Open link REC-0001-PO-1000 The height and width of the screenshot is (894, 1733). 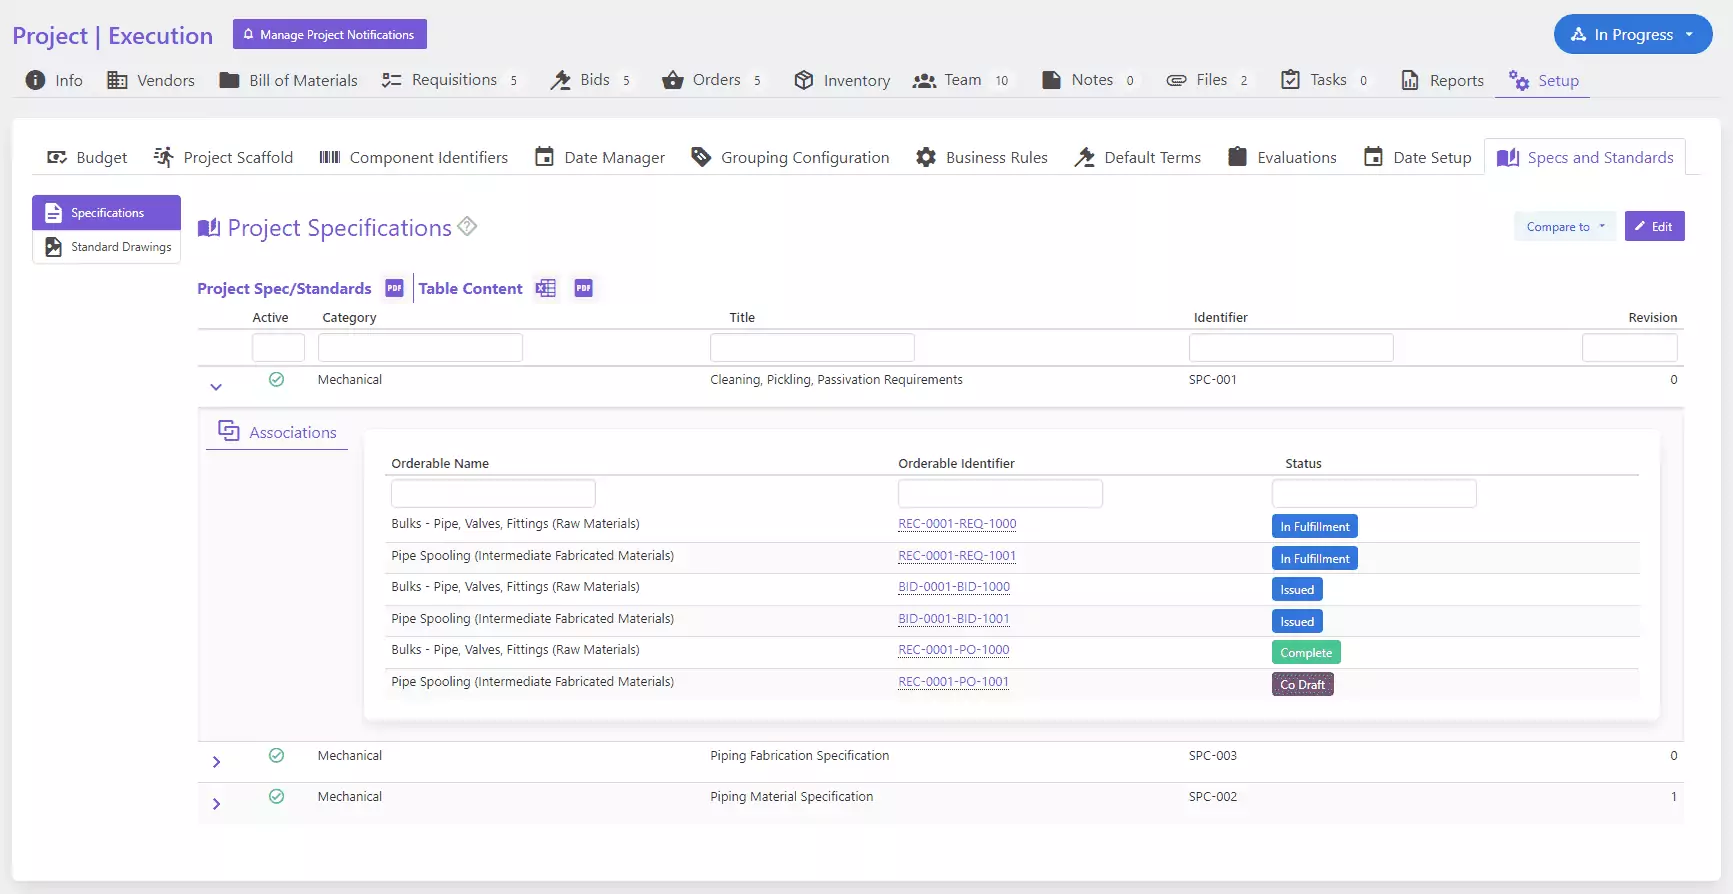click(x=954, y=649)
